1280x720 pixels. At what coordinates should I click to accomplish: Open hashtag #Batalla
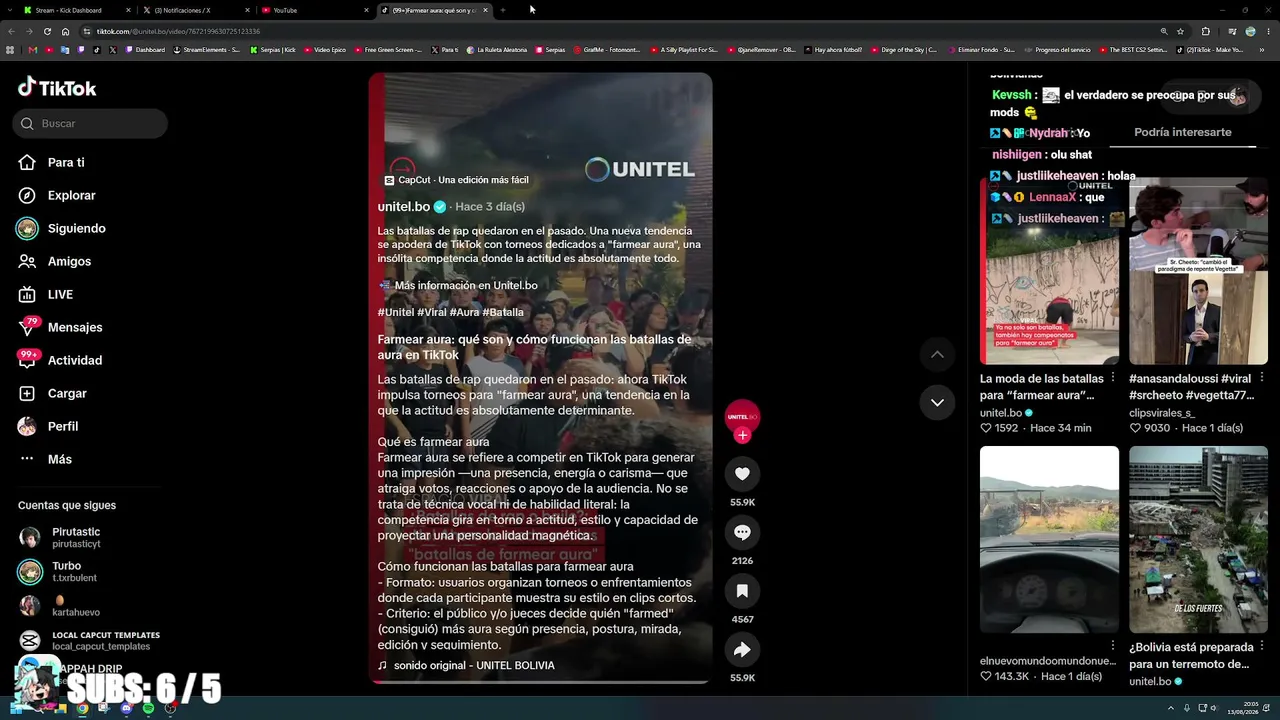coord(503,312)
